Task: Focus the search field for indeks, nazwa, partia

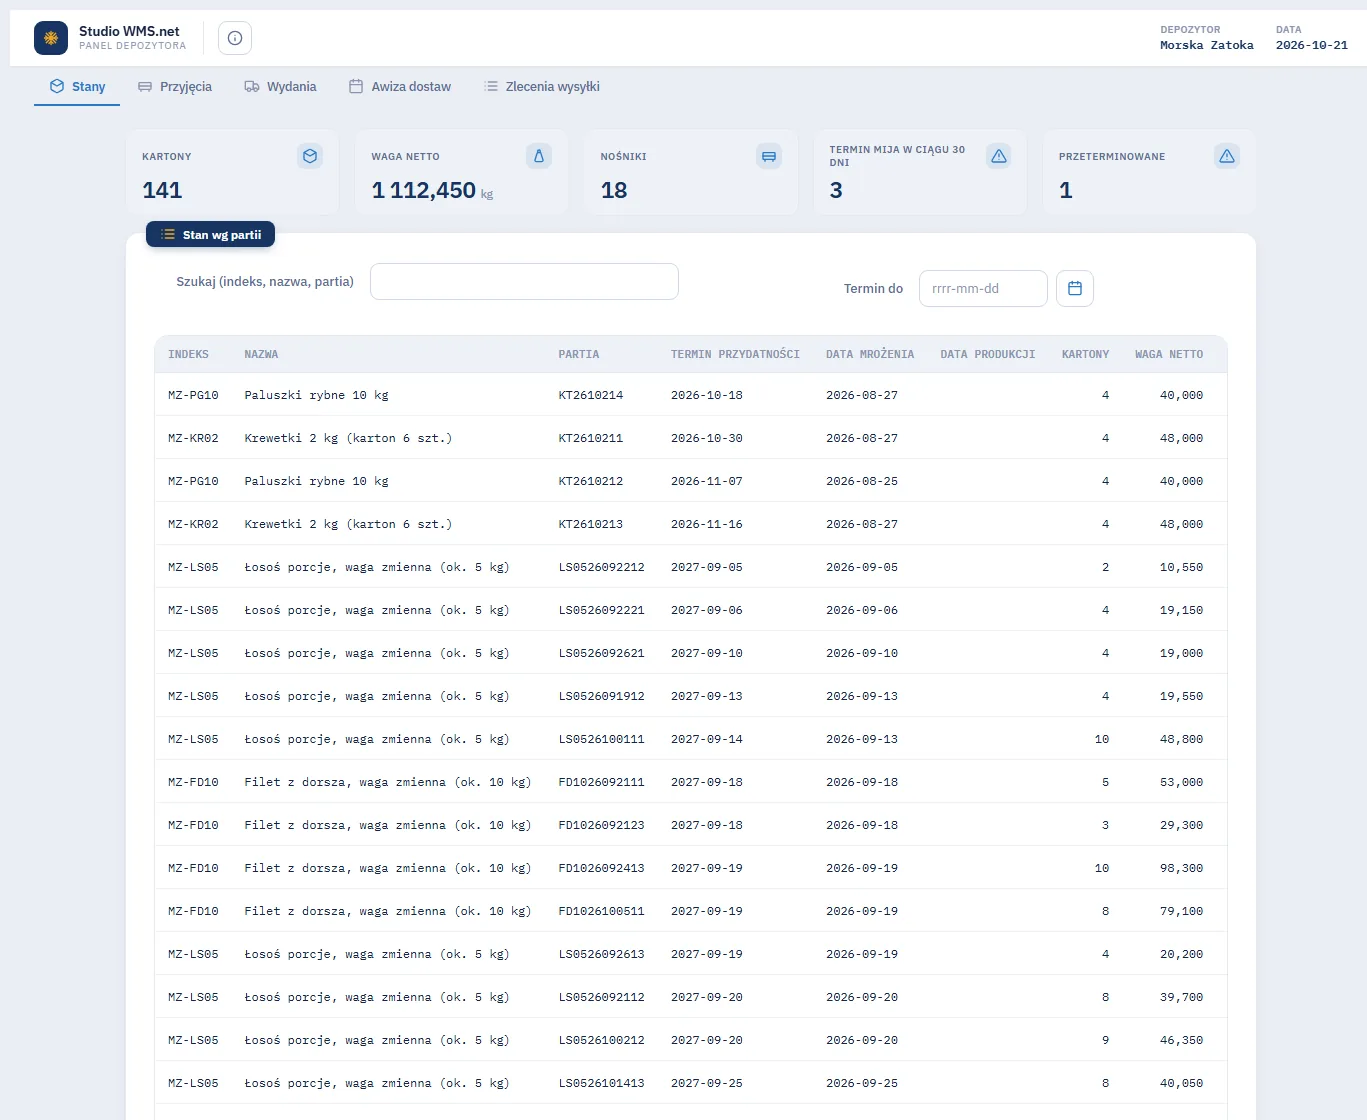Action: click(x=524, y=281)
